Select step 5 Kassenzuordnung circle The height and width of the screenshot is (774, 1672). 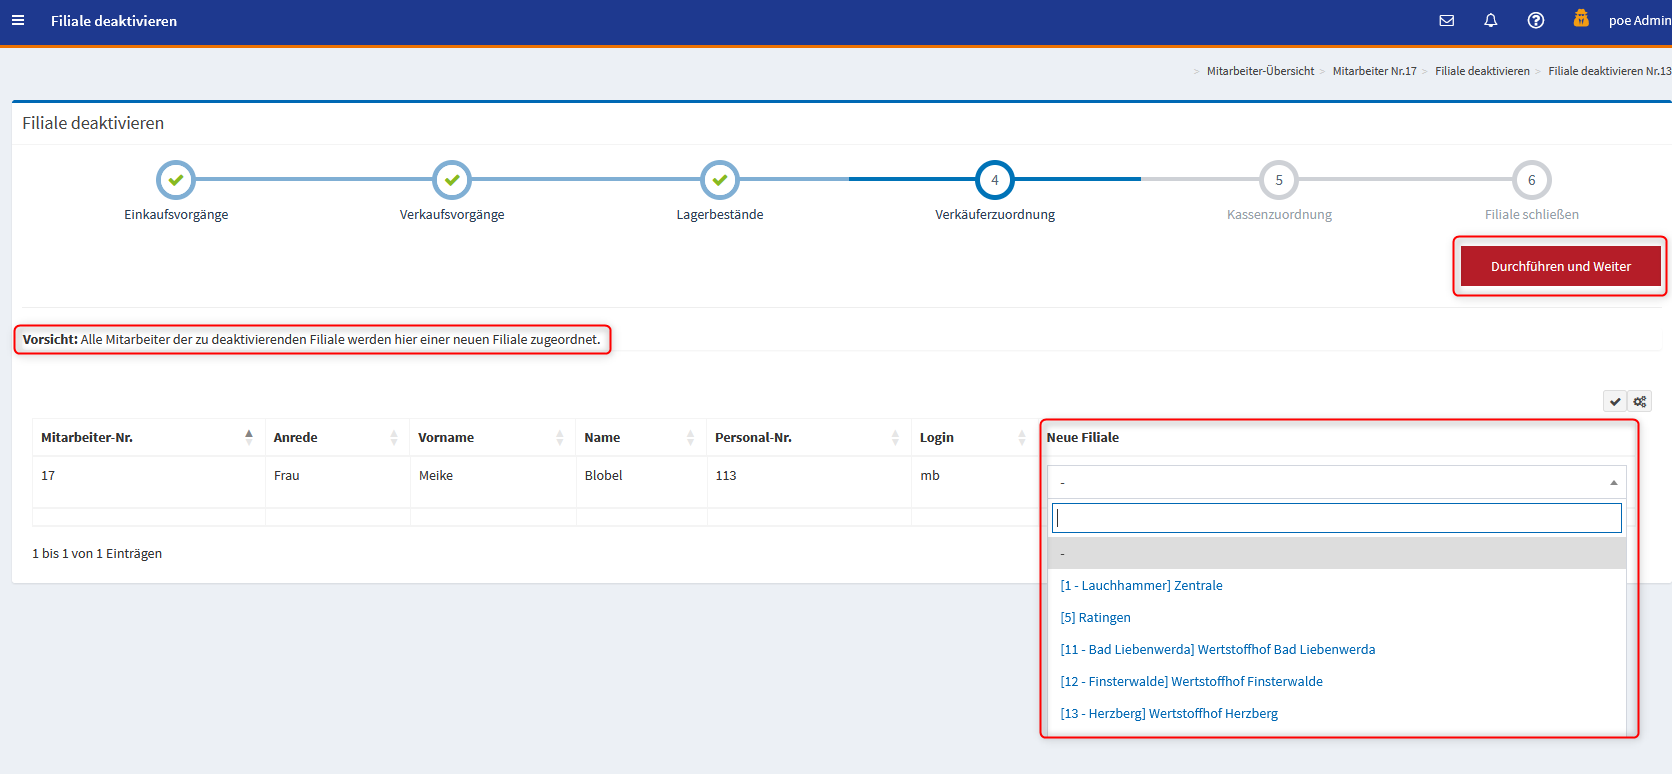coord(1279,180)
